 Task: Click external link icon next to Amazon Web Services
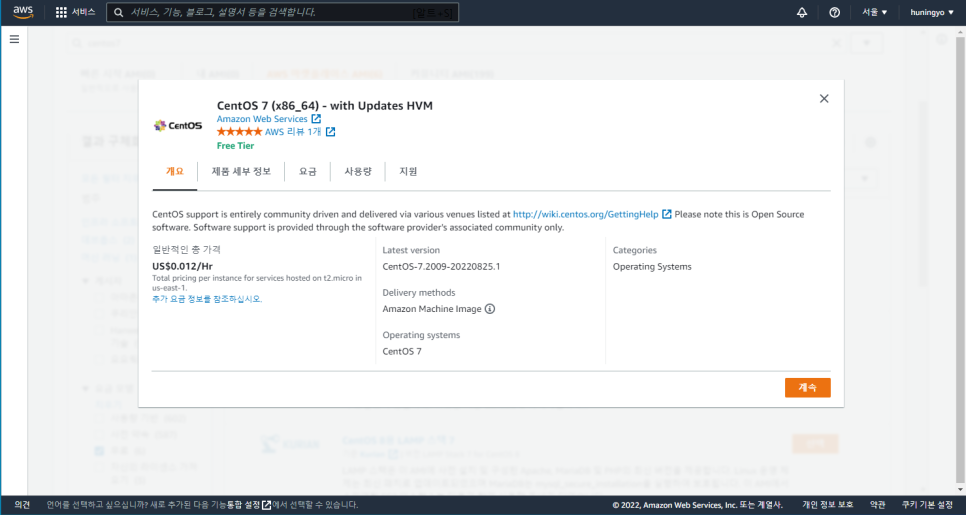[316, 119]
